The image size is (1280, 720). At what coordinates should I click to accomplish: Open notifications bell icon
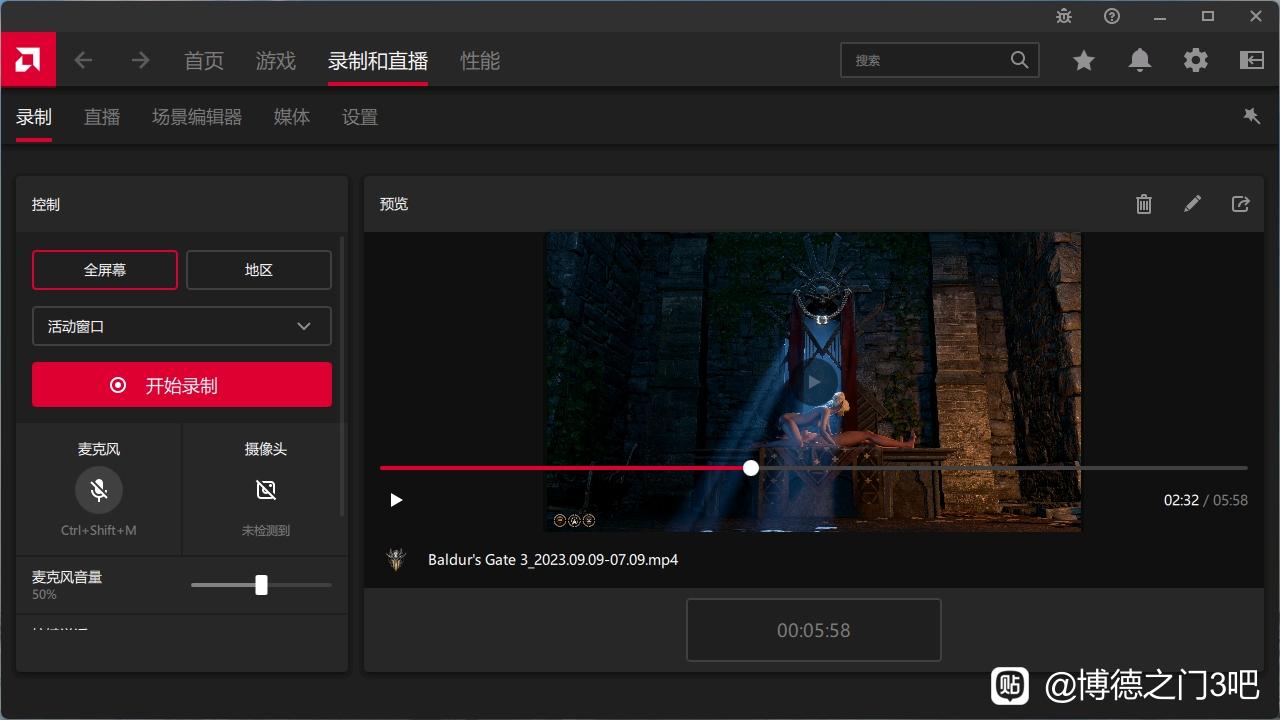1140,61
